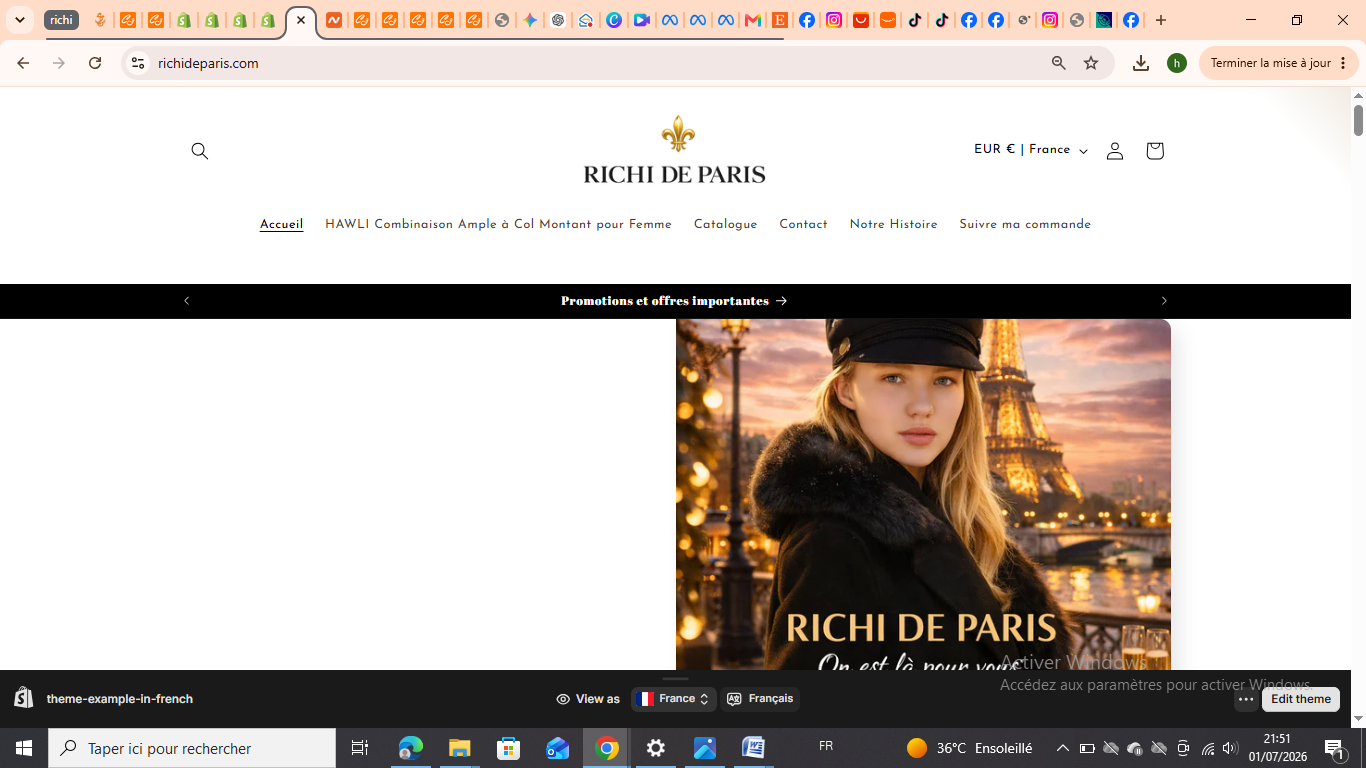
Task: Switch to the Gemini sparkle tab
Action: (530, 20)
